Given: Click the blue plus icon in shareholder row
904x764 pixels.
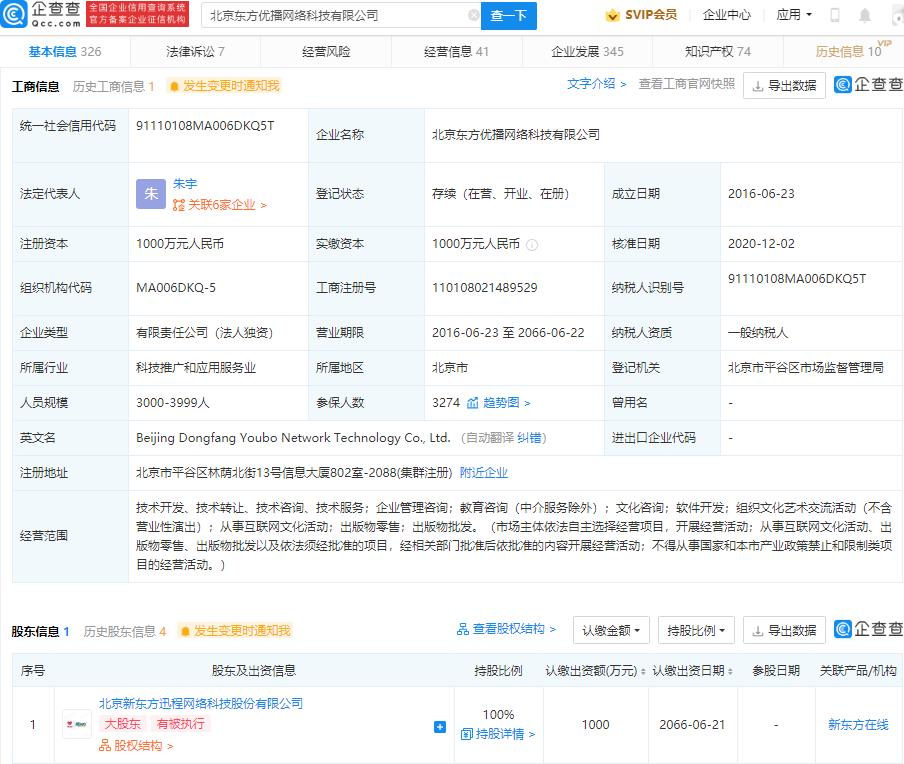Looking at the screenshot, I should [439, 727].
